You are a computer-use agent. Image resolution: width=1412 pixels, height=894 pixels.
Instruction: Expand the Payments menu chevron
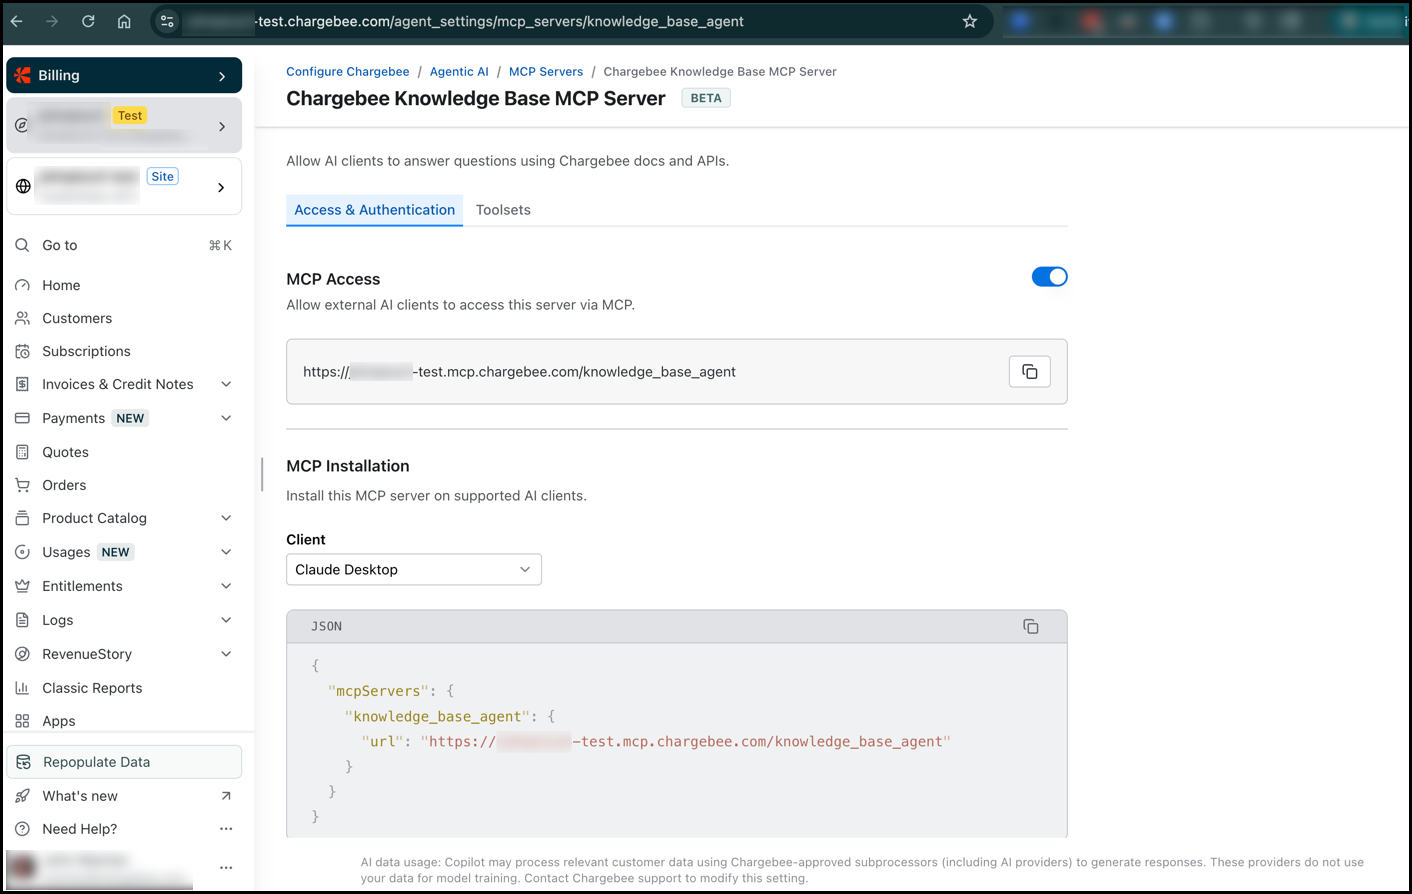[x=226, y=418]
